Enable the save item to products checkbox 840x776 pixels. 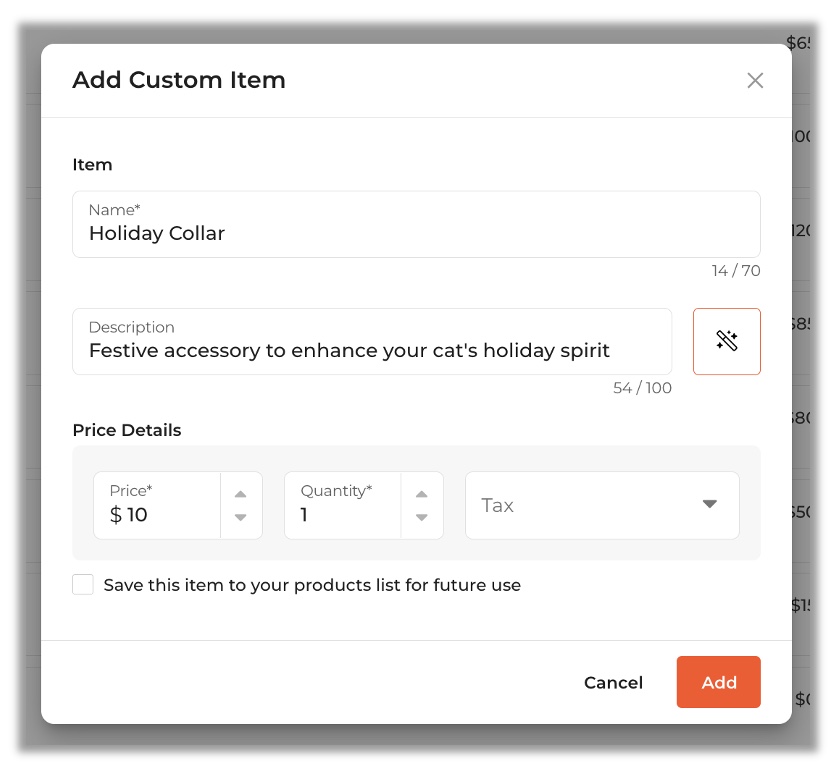tap(83, 585)
